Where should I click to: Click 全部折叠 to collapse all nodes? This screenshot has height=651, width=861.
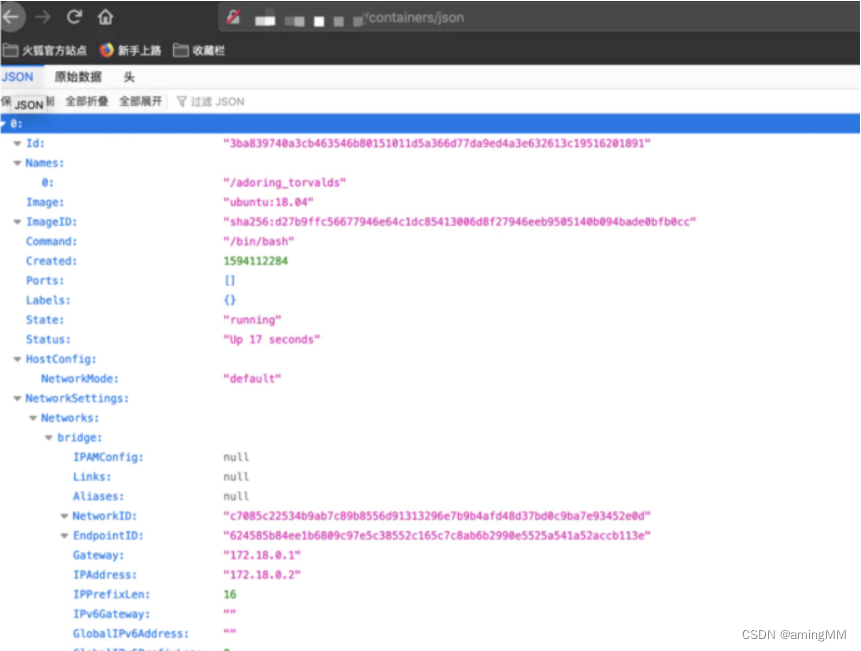point(87,101)
